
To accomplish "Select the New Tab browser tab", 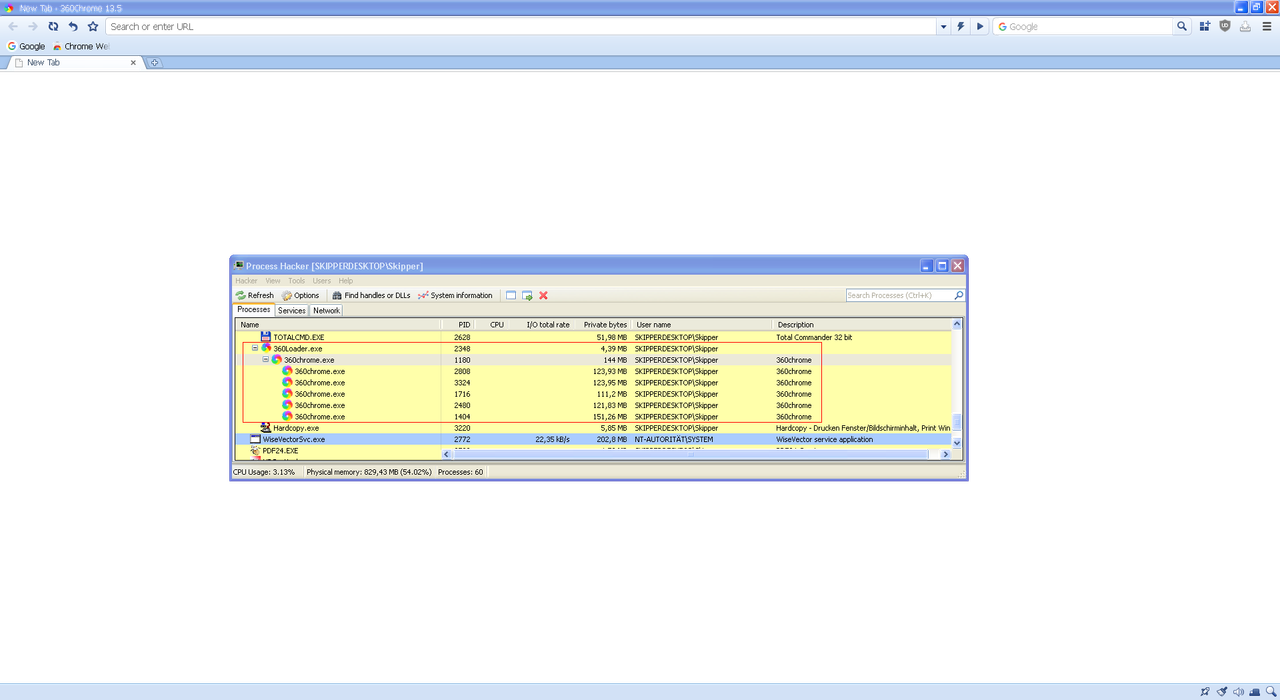I will tap(75, 63).
